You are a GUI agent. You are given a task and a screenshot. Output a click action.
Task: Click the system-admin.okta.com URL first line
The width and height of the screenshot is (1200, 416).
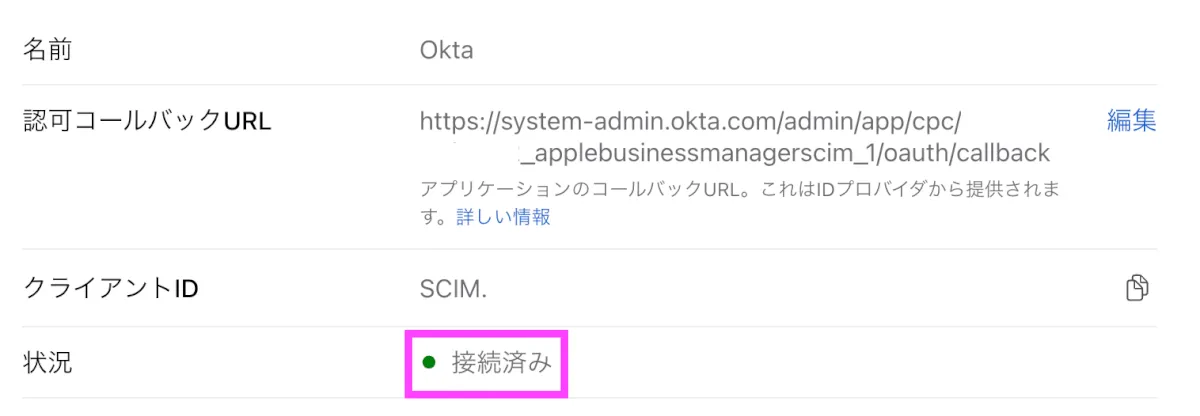(690, 121)
